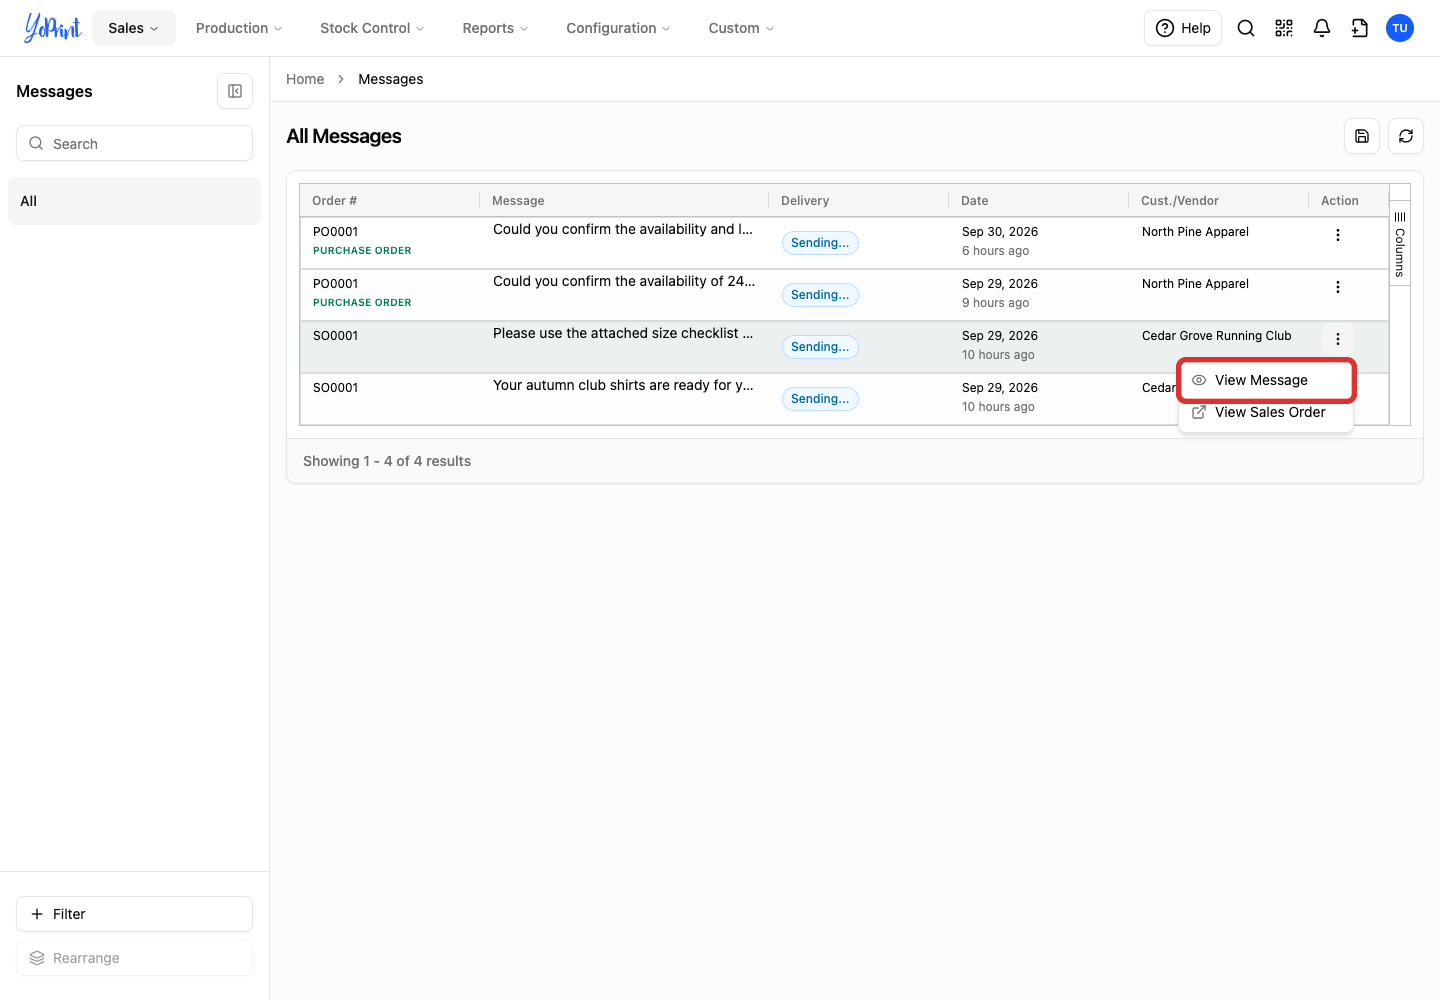Open the QR code scanner icon
This screenshot has width=1440, height=1000.
click(1284, 28)
